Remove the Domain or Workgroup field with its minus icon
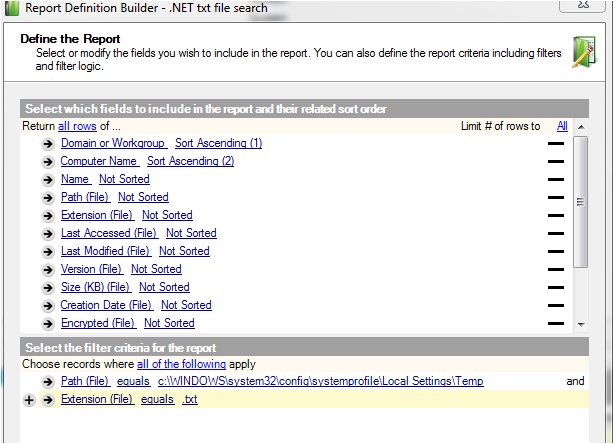Viewport: 614px width, 444px height. click(556, 144)
